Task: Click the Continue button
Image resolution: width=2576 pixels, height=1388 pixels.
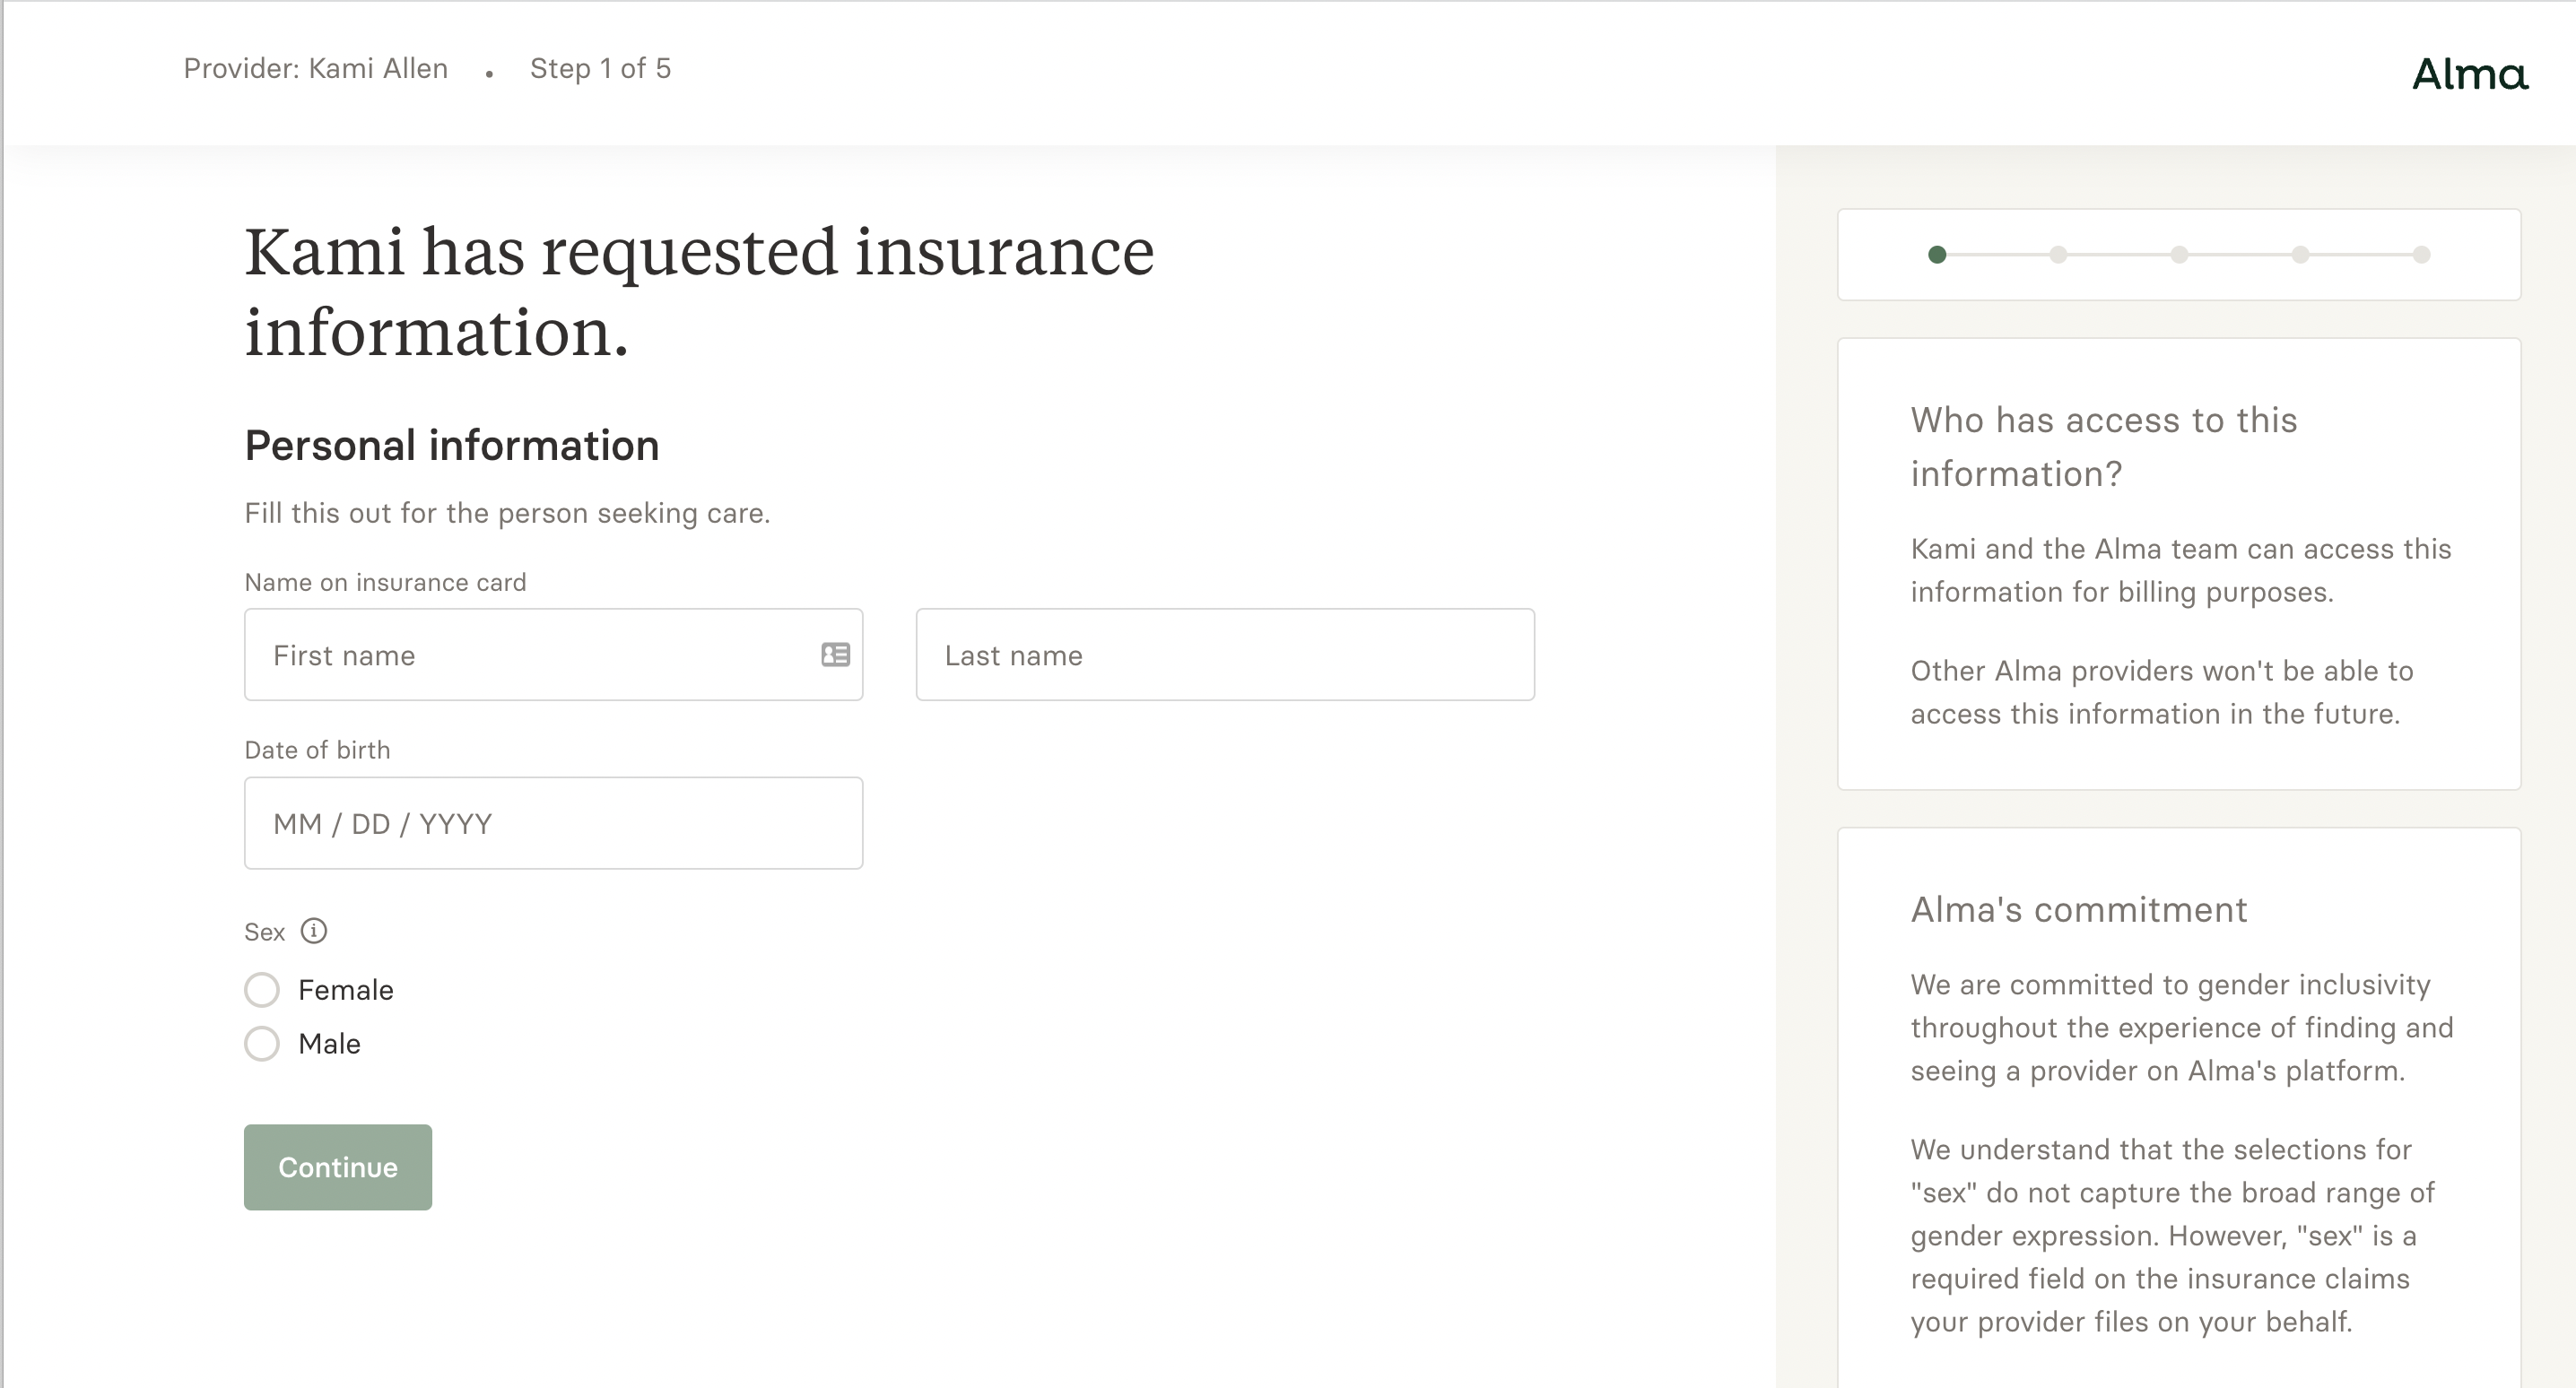Action: pyautogui.click(x=338, y=1167)
